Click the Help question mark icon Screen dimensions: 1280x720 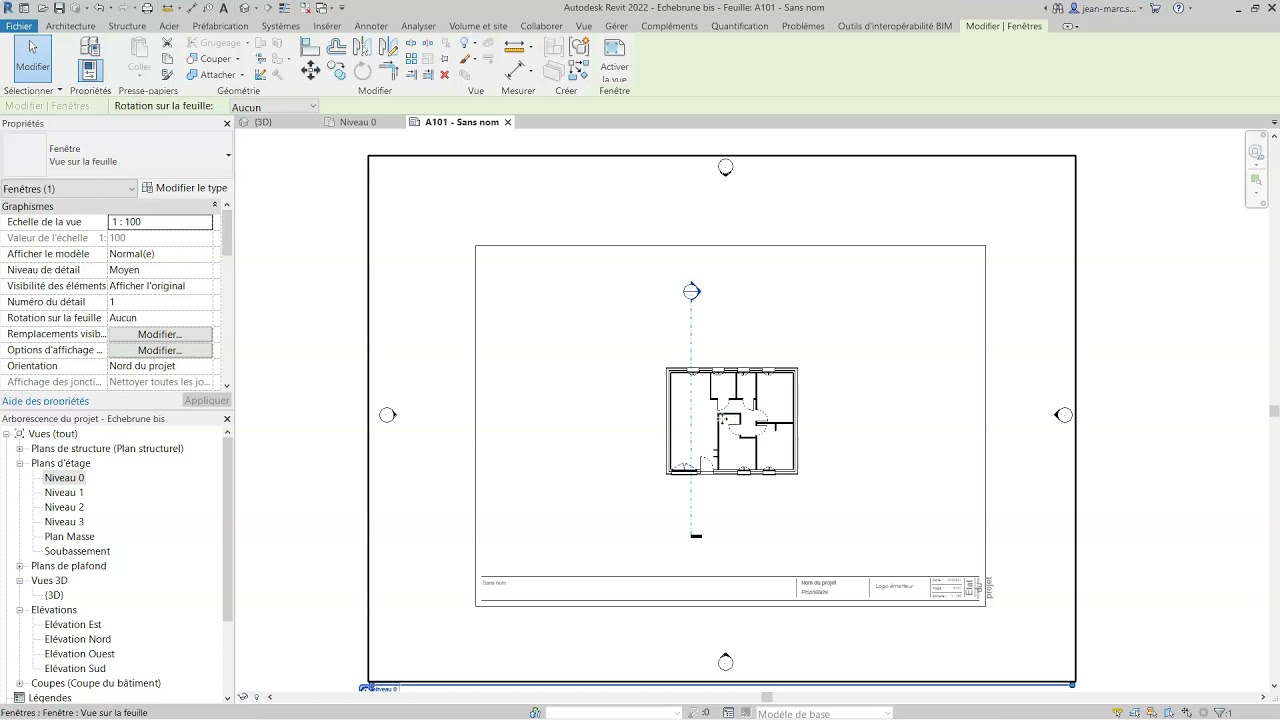point(1178,8)
